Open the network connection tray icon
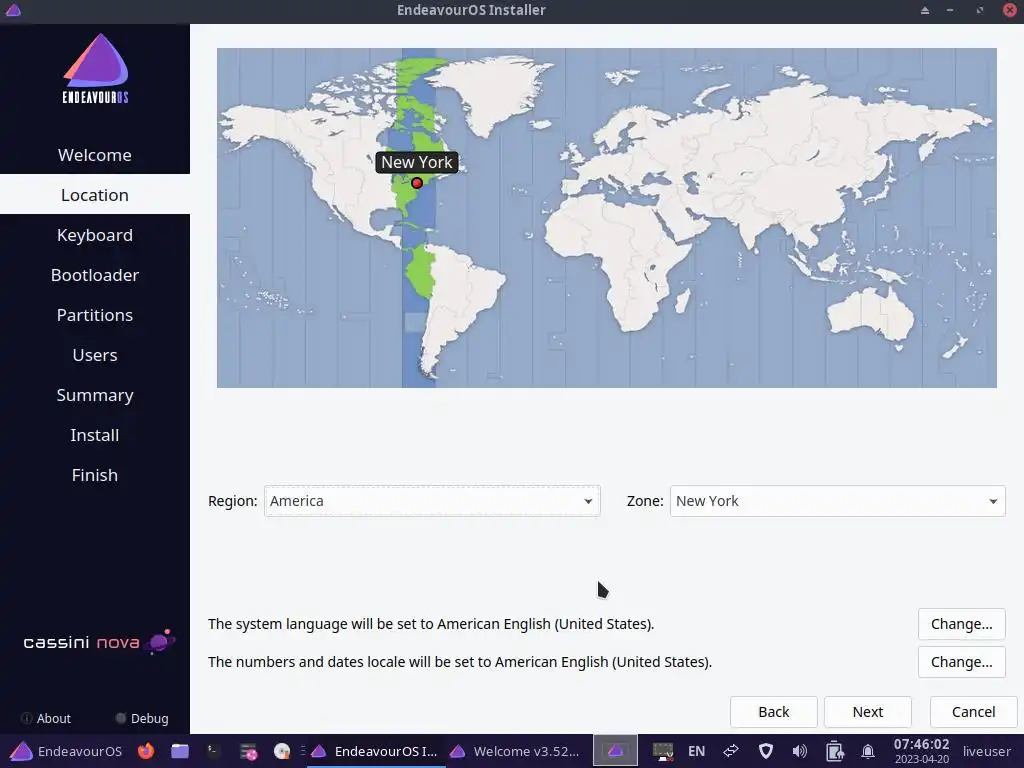This screenshot has width=1024, height=768. [x=731, y=751]
